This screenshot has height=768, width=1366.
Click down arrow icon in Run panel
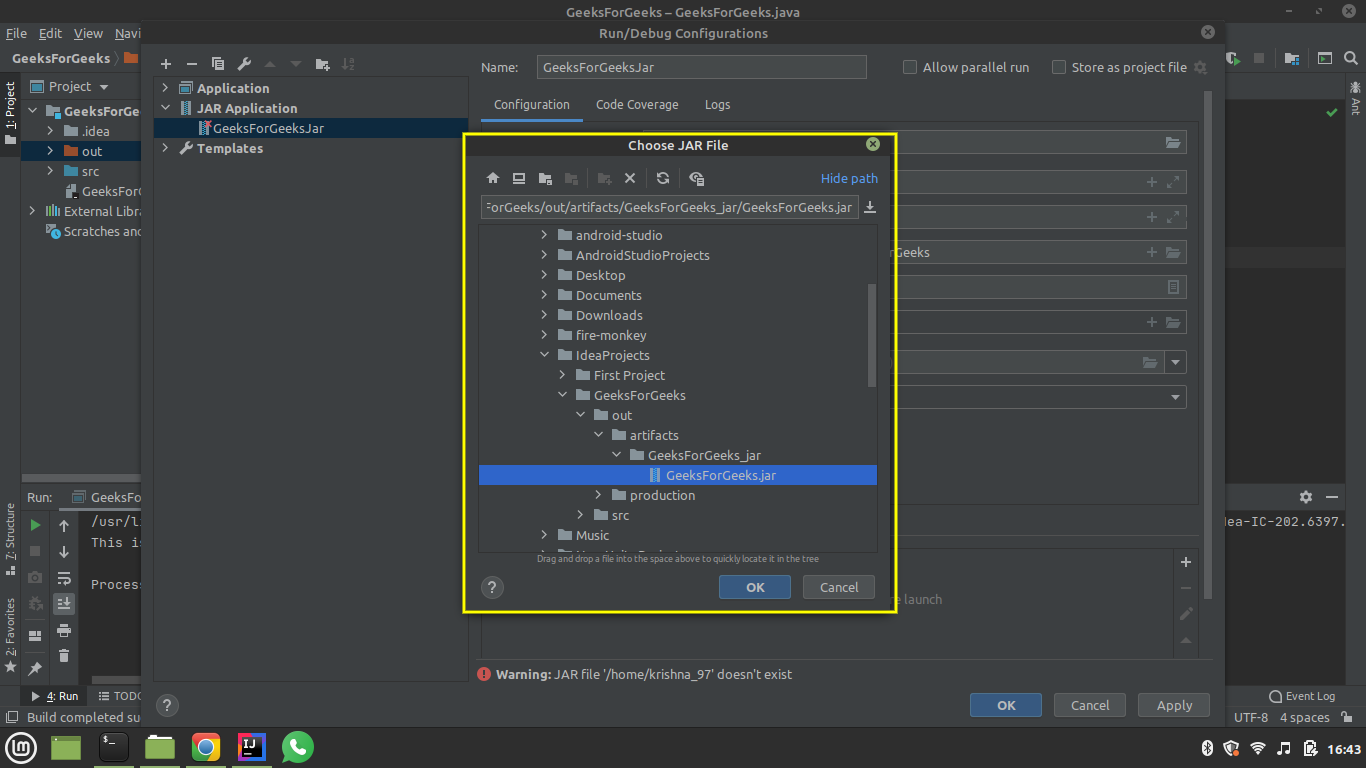pos(64,552)
